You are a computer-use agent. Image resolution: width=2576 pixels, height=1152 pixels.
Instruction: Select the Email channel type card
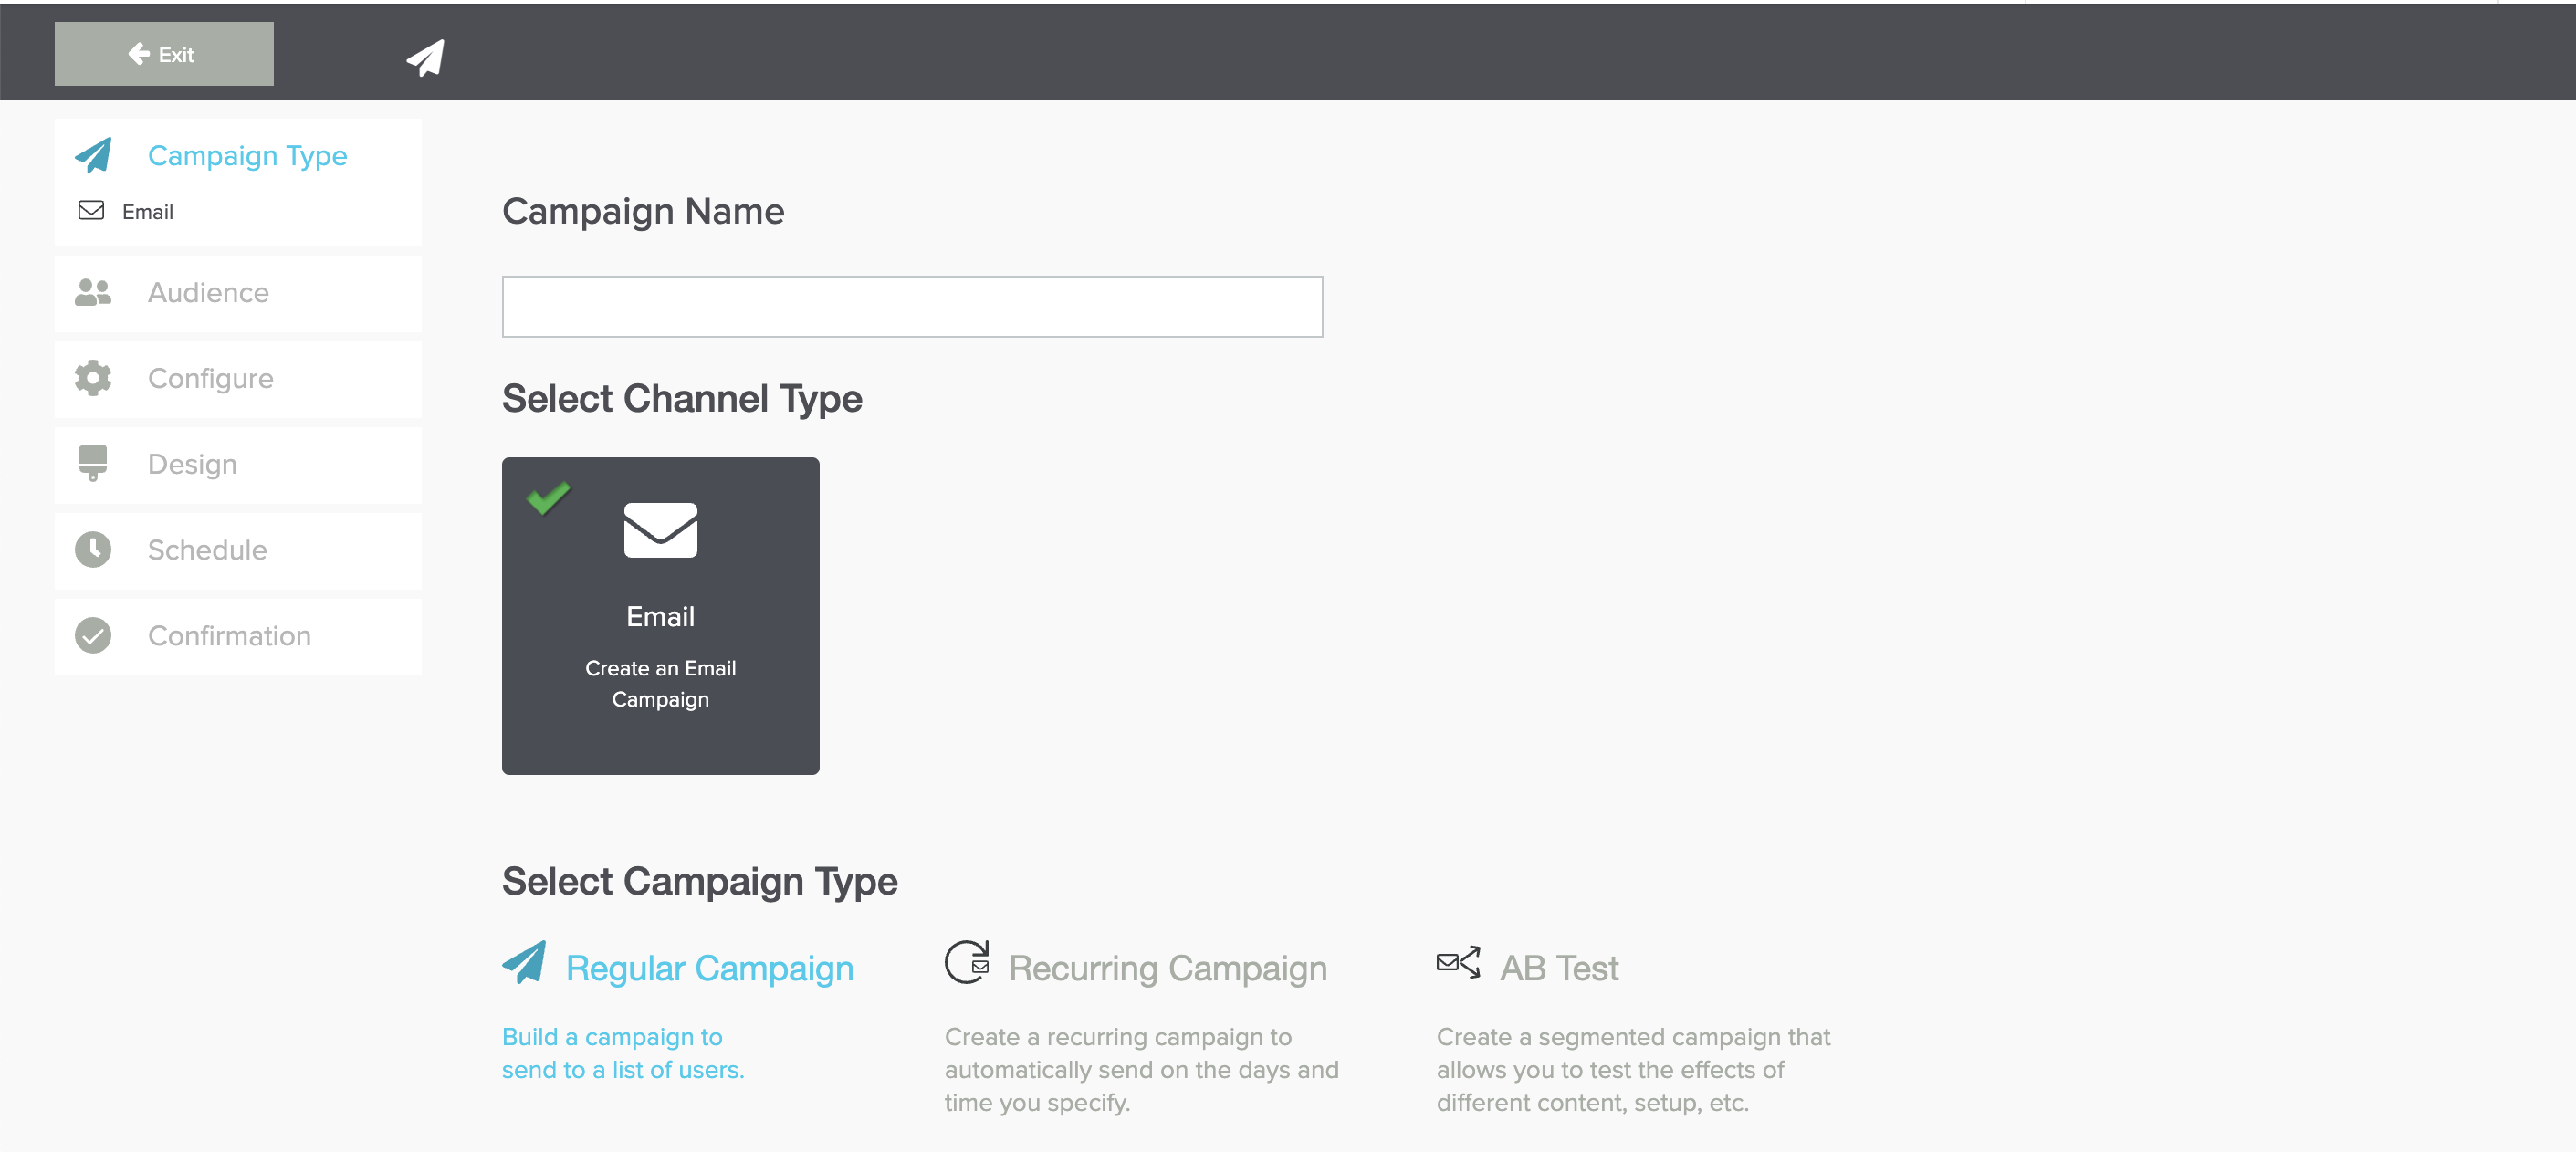[x=660, y=616]
